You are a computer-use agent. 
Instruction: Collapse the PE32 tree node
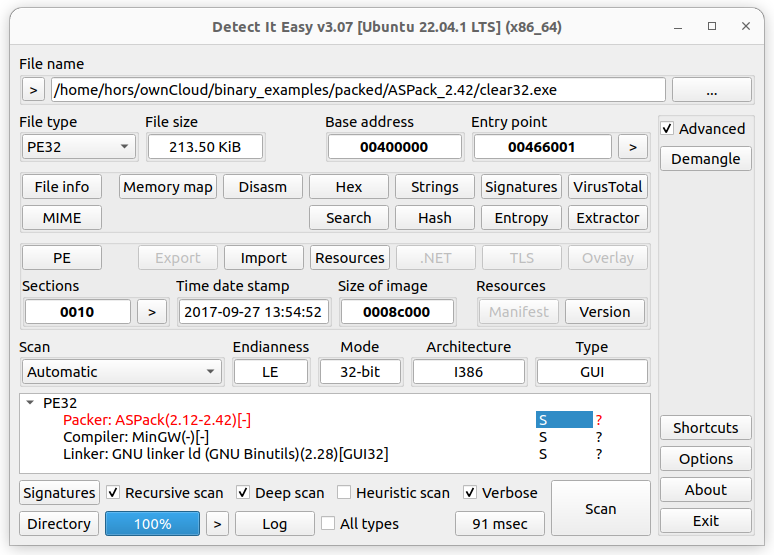click(x=30, y=403)
